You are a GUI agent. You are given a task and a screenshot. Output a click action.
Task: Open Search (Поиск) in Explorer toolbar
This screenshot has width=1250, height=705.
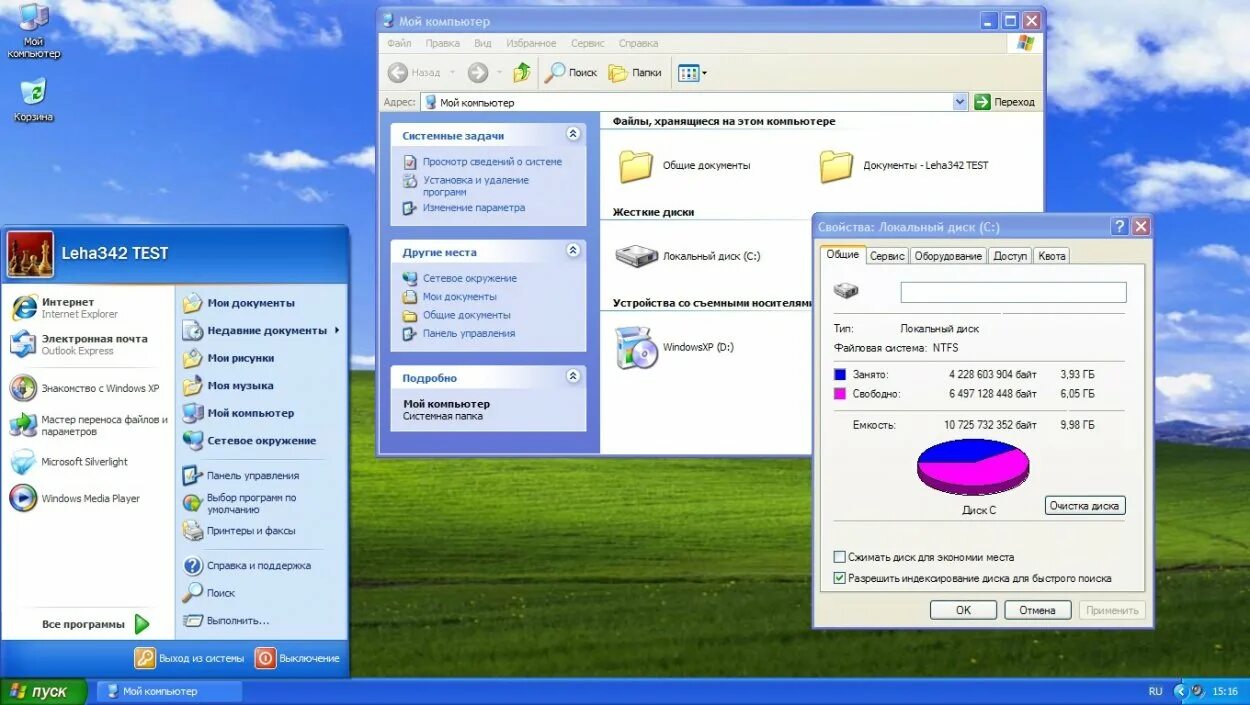(571, 72)
